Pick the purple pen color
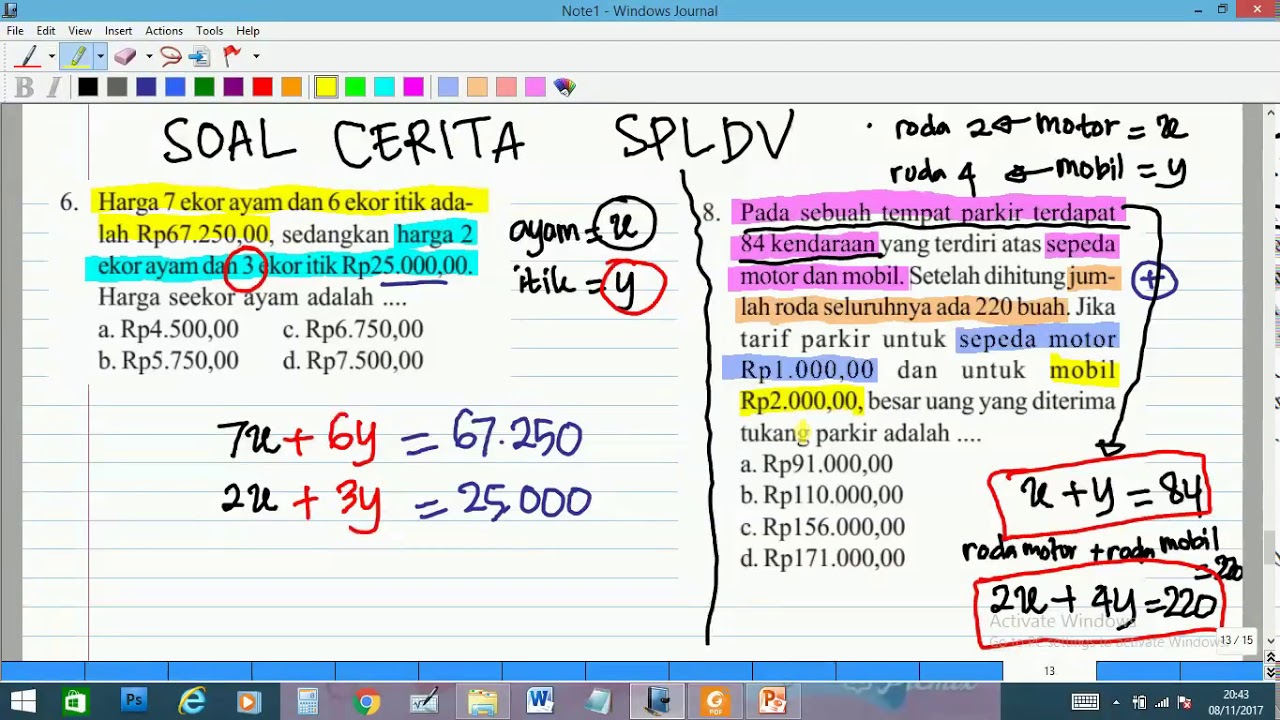The height and width of the screenshot is (720, 1280). point(233,88)
